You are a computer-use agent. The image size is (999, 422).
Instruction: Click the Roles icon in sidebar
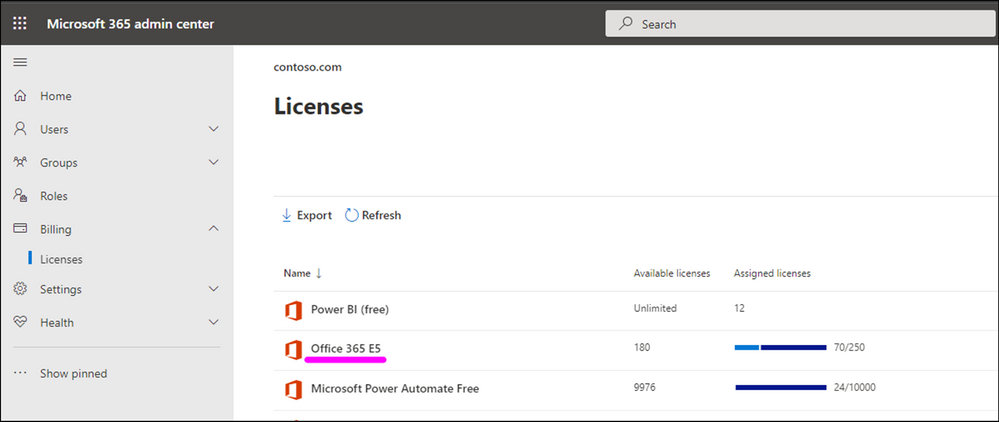point(20,196)
